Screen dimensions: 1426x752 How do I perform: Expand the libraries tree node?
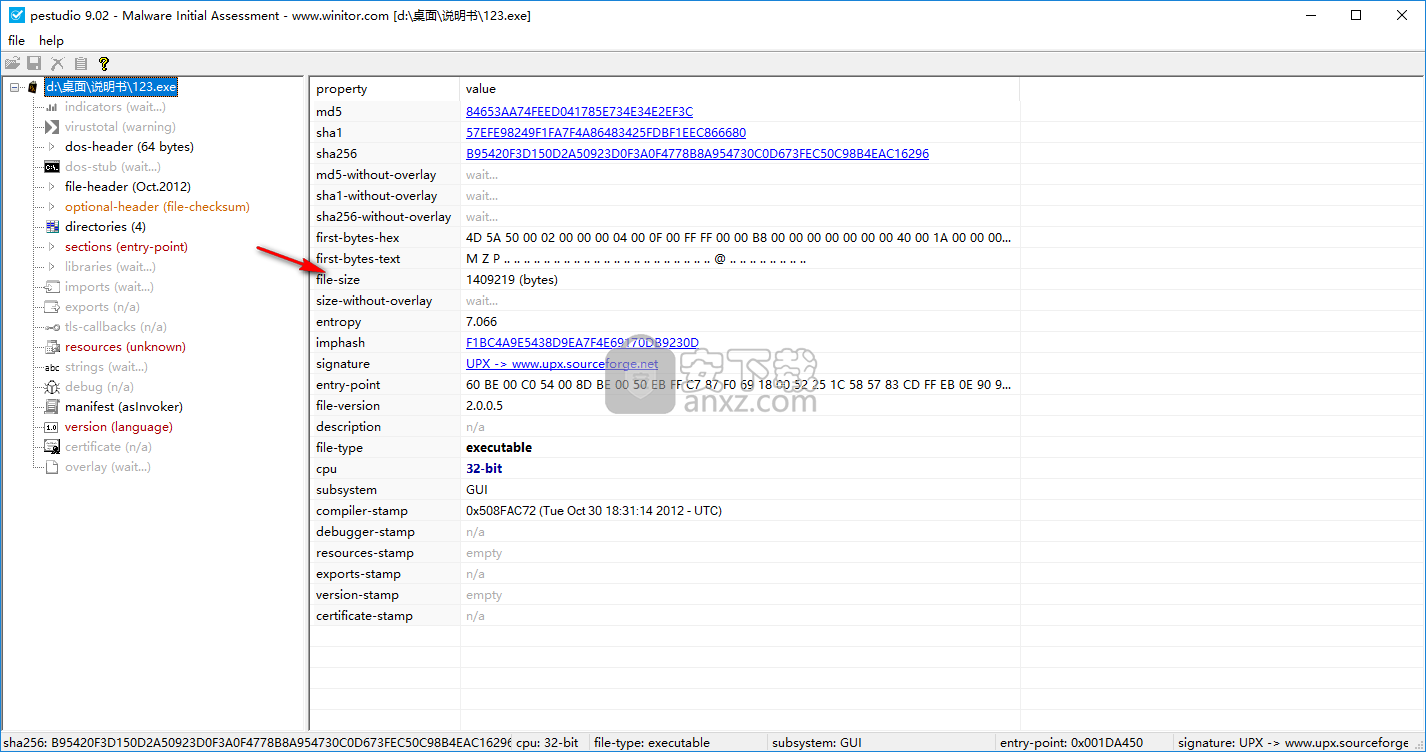tap(52, 267)
